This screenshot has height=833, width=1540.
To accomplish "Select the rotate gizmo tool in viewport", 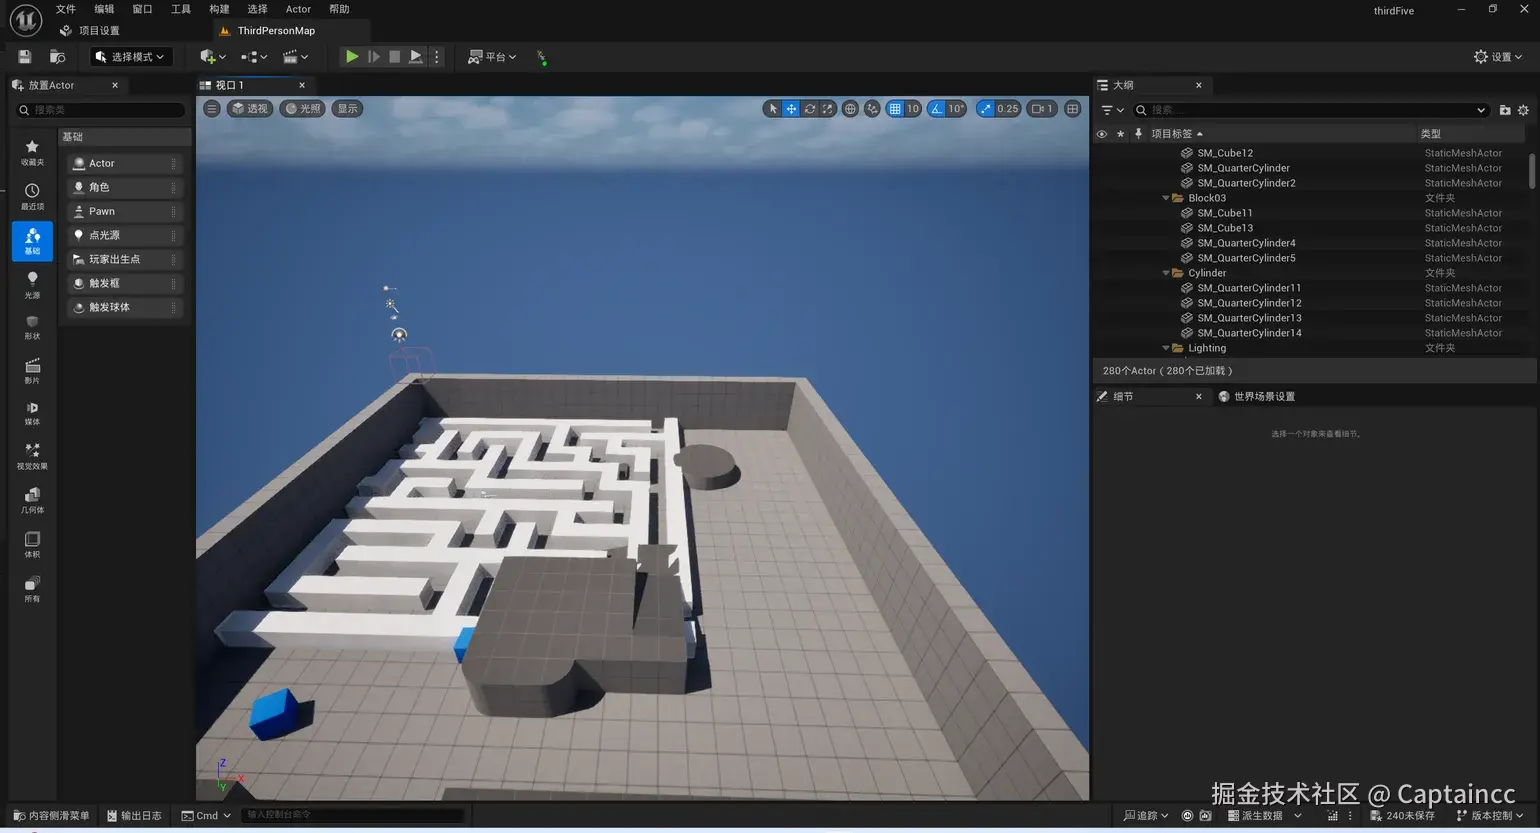I will [x=810, y=109].
